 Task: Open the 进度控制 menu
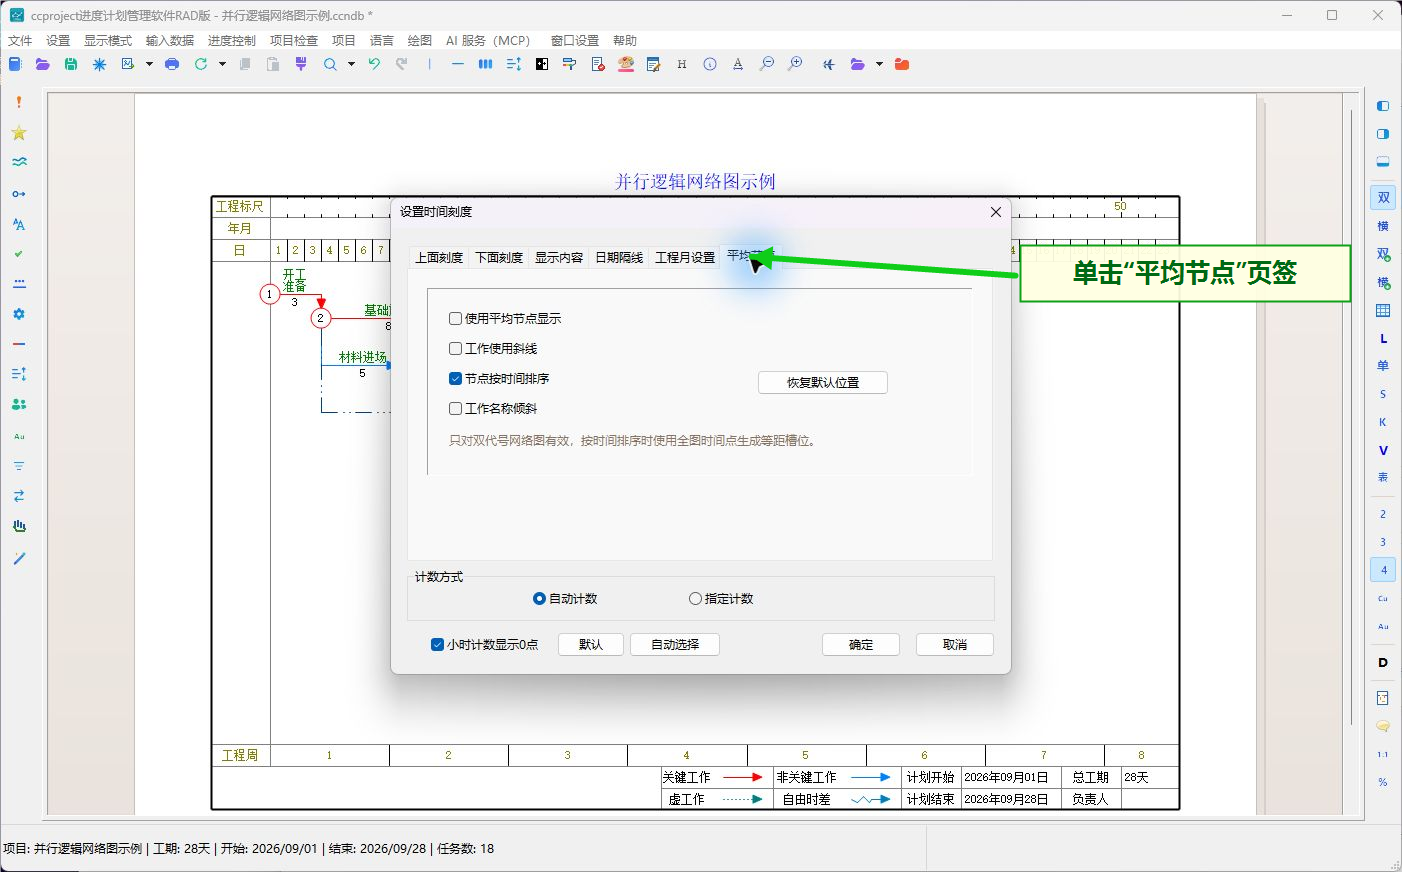[x=232, y=40]
